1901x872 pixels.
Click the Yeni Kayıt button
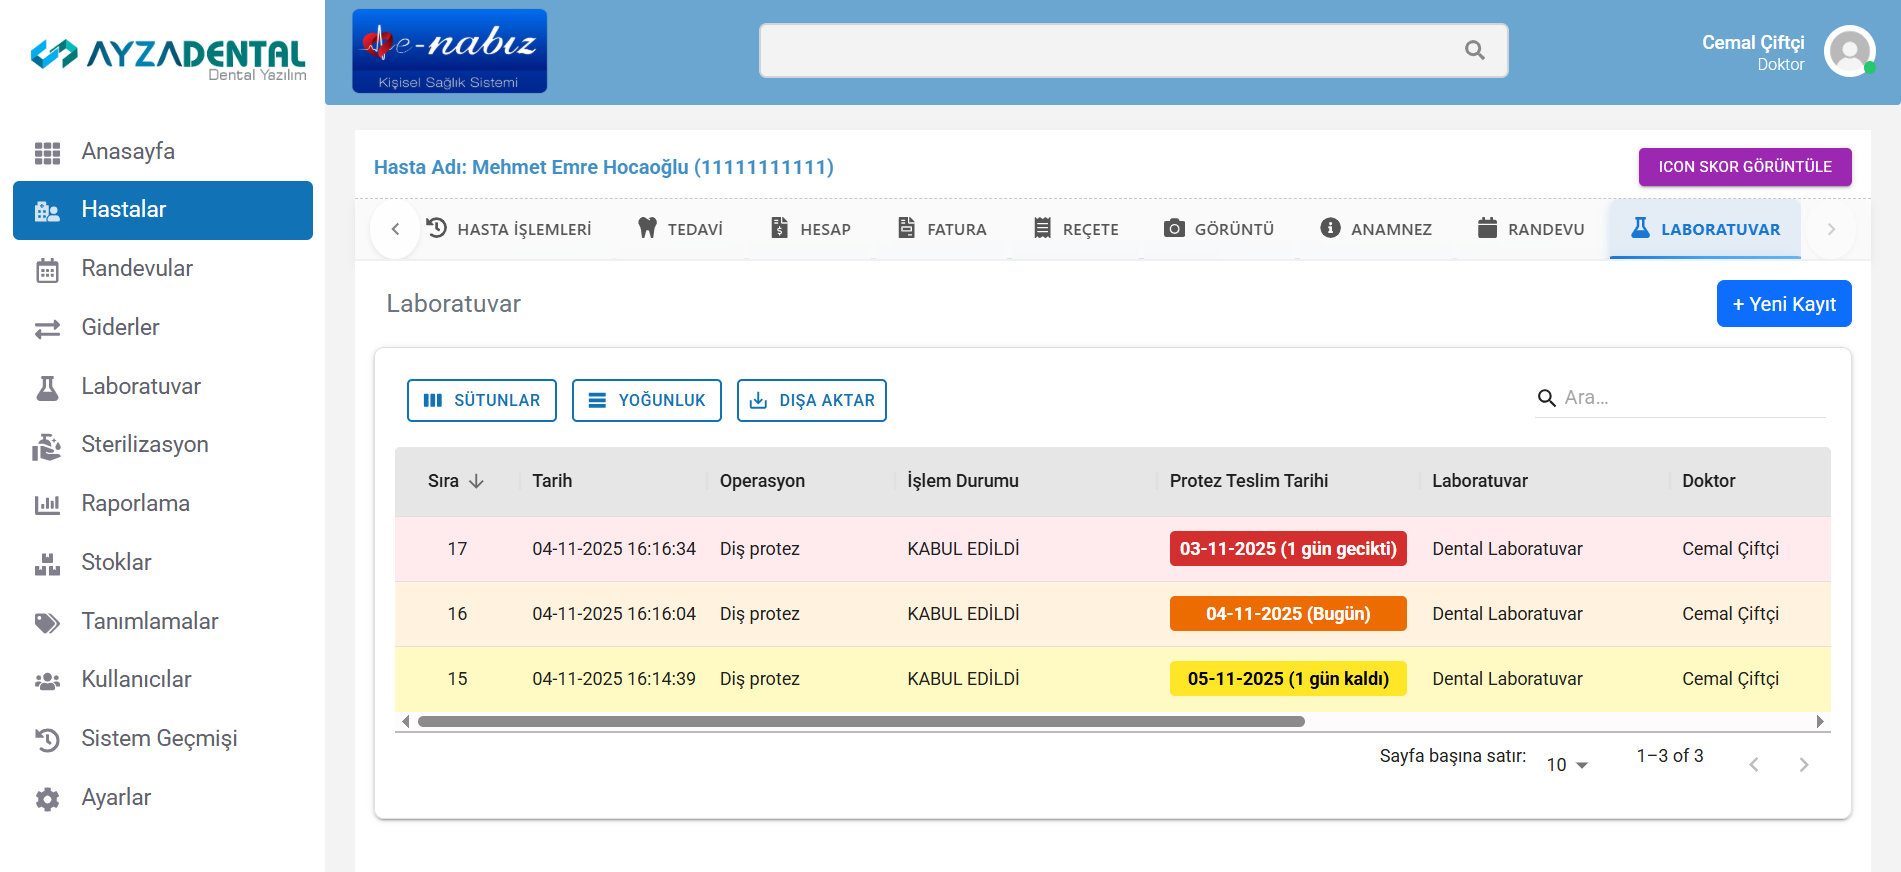click(x=1783, y=304)
